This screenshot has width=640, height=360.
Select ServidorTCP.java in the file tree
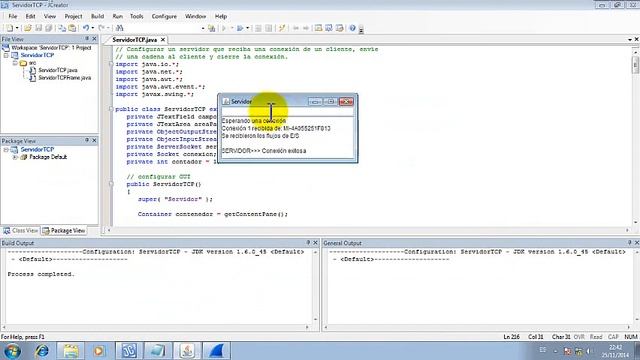58,70
